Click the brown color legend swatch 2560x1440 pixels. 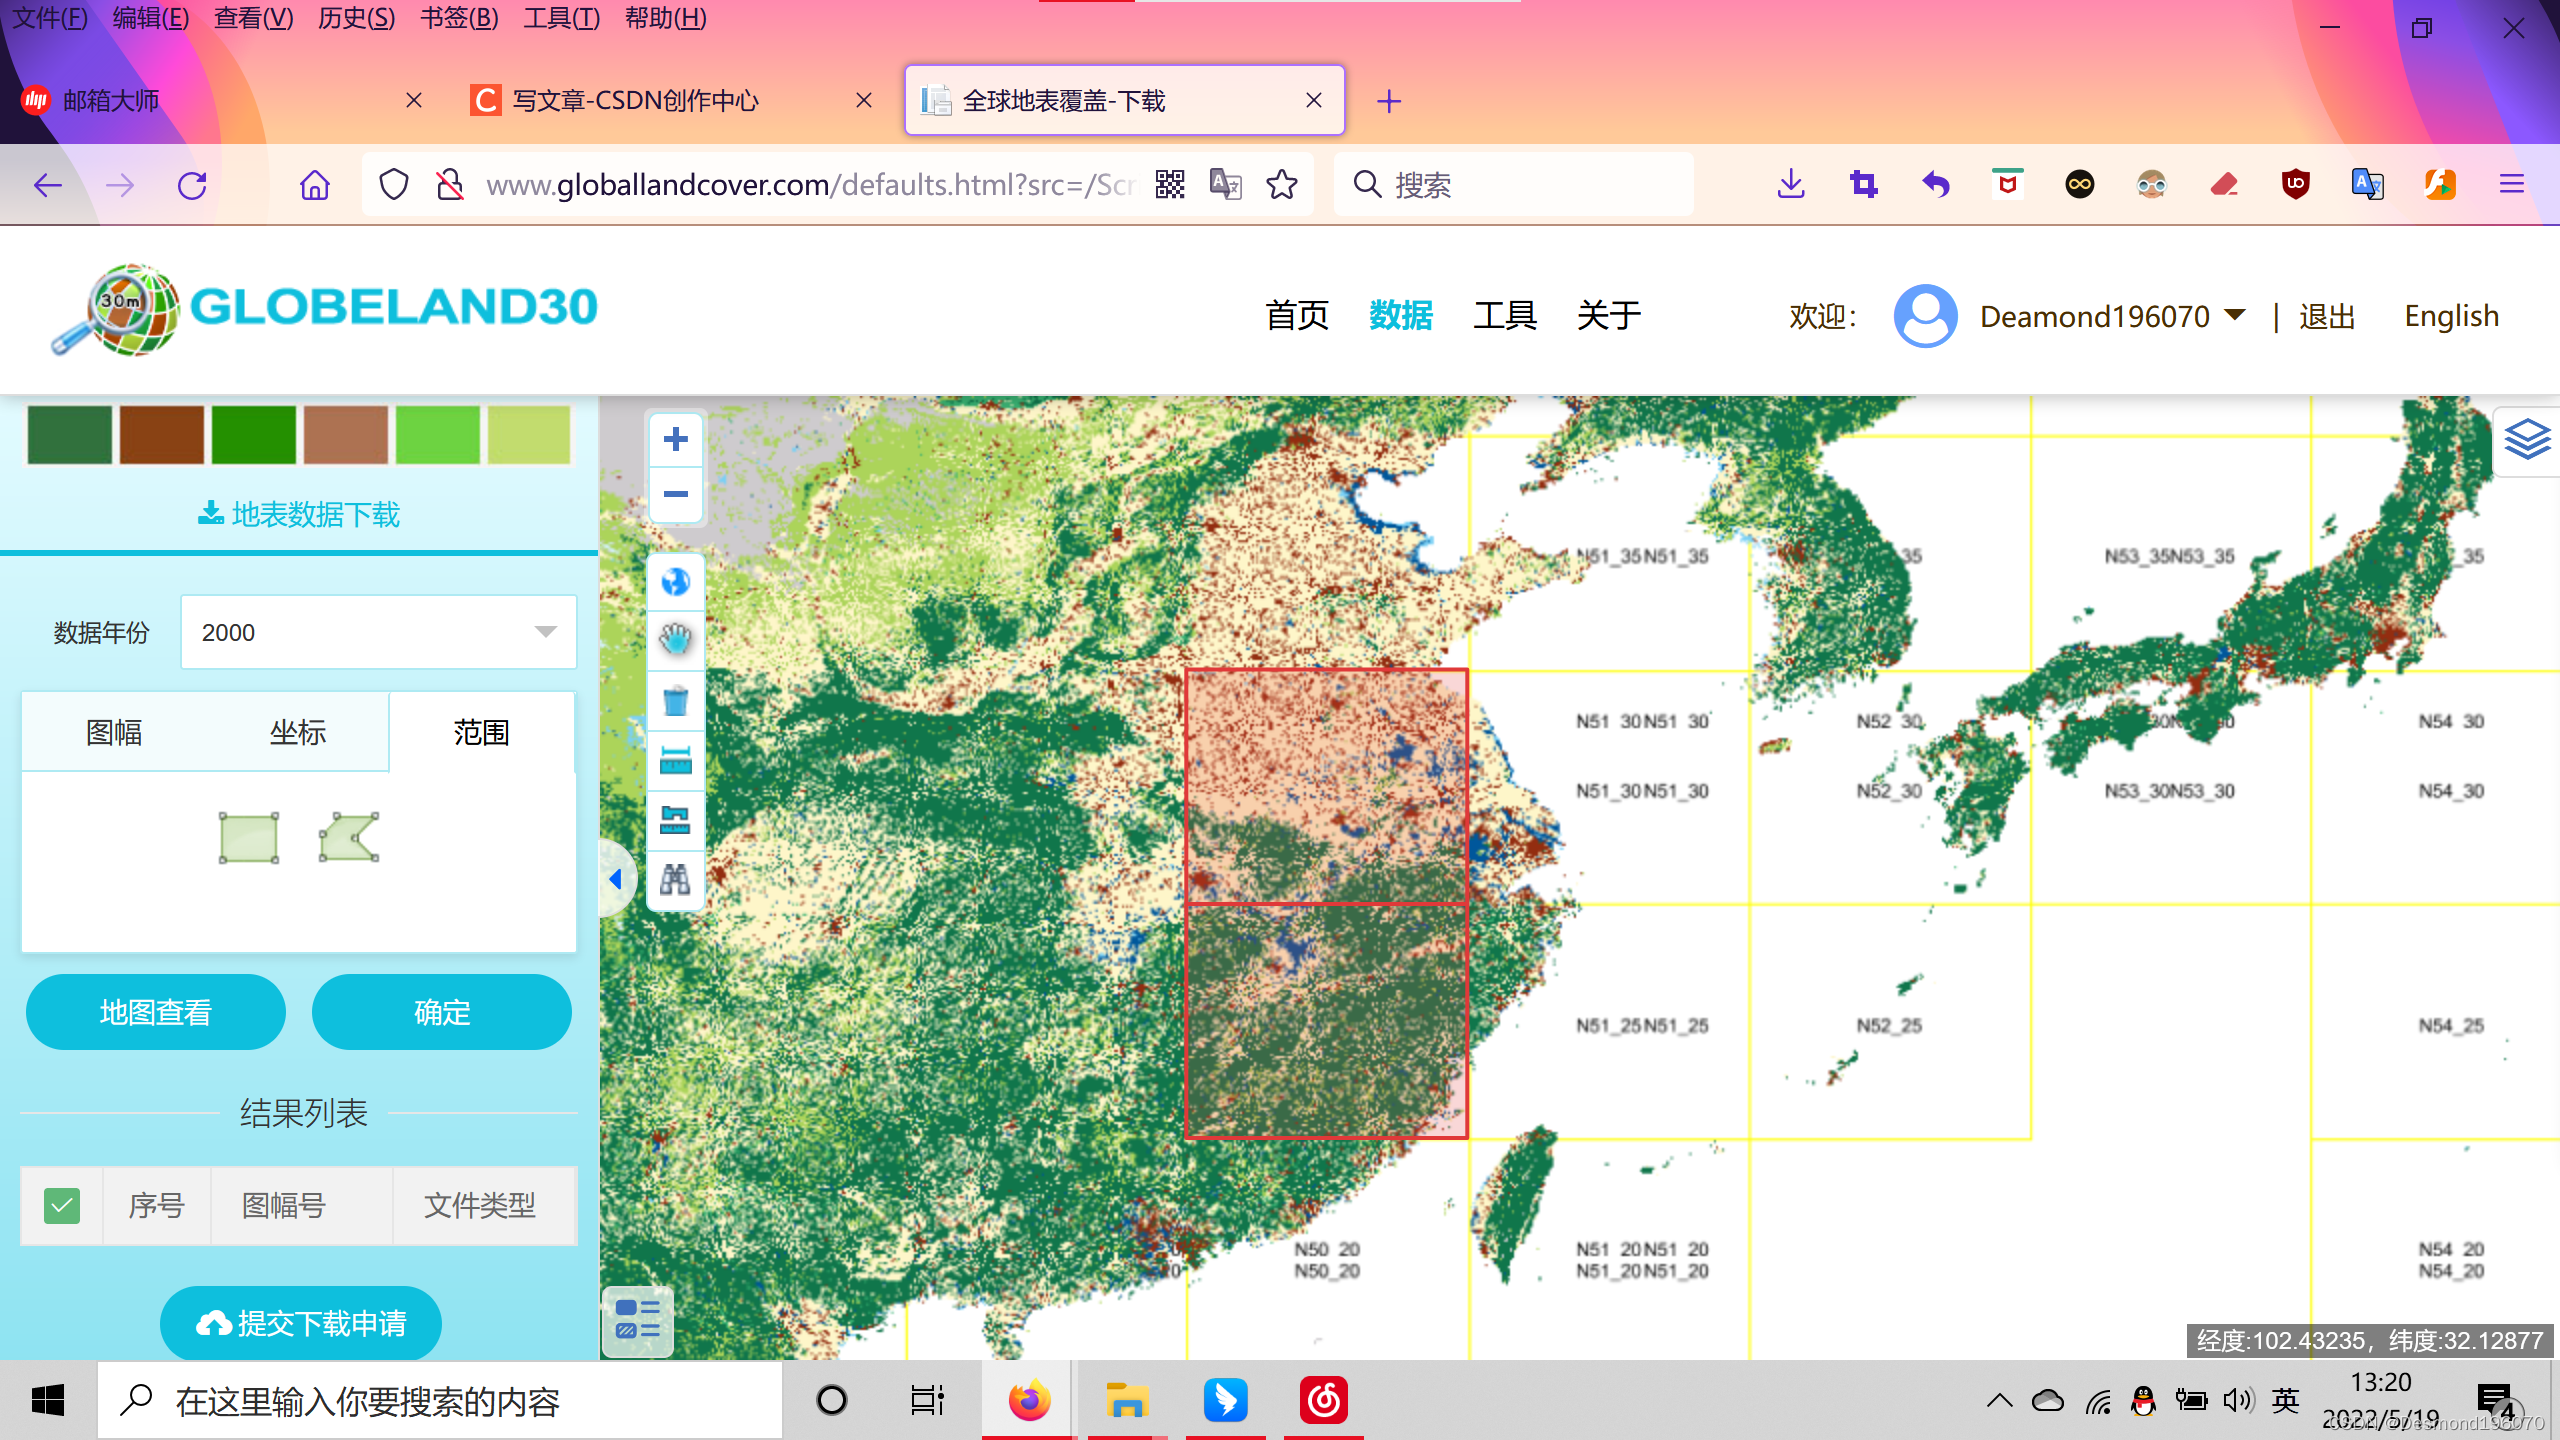click(x=162, y=435)
